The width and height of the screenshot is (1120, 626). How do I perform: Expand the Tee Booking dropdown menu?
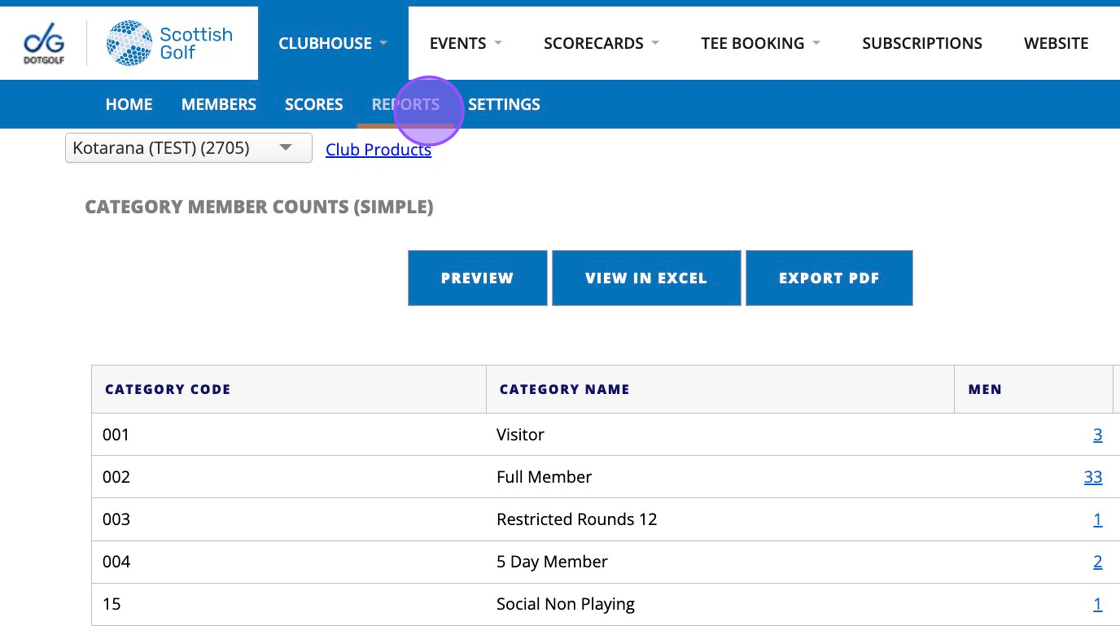tap(760, 43)
